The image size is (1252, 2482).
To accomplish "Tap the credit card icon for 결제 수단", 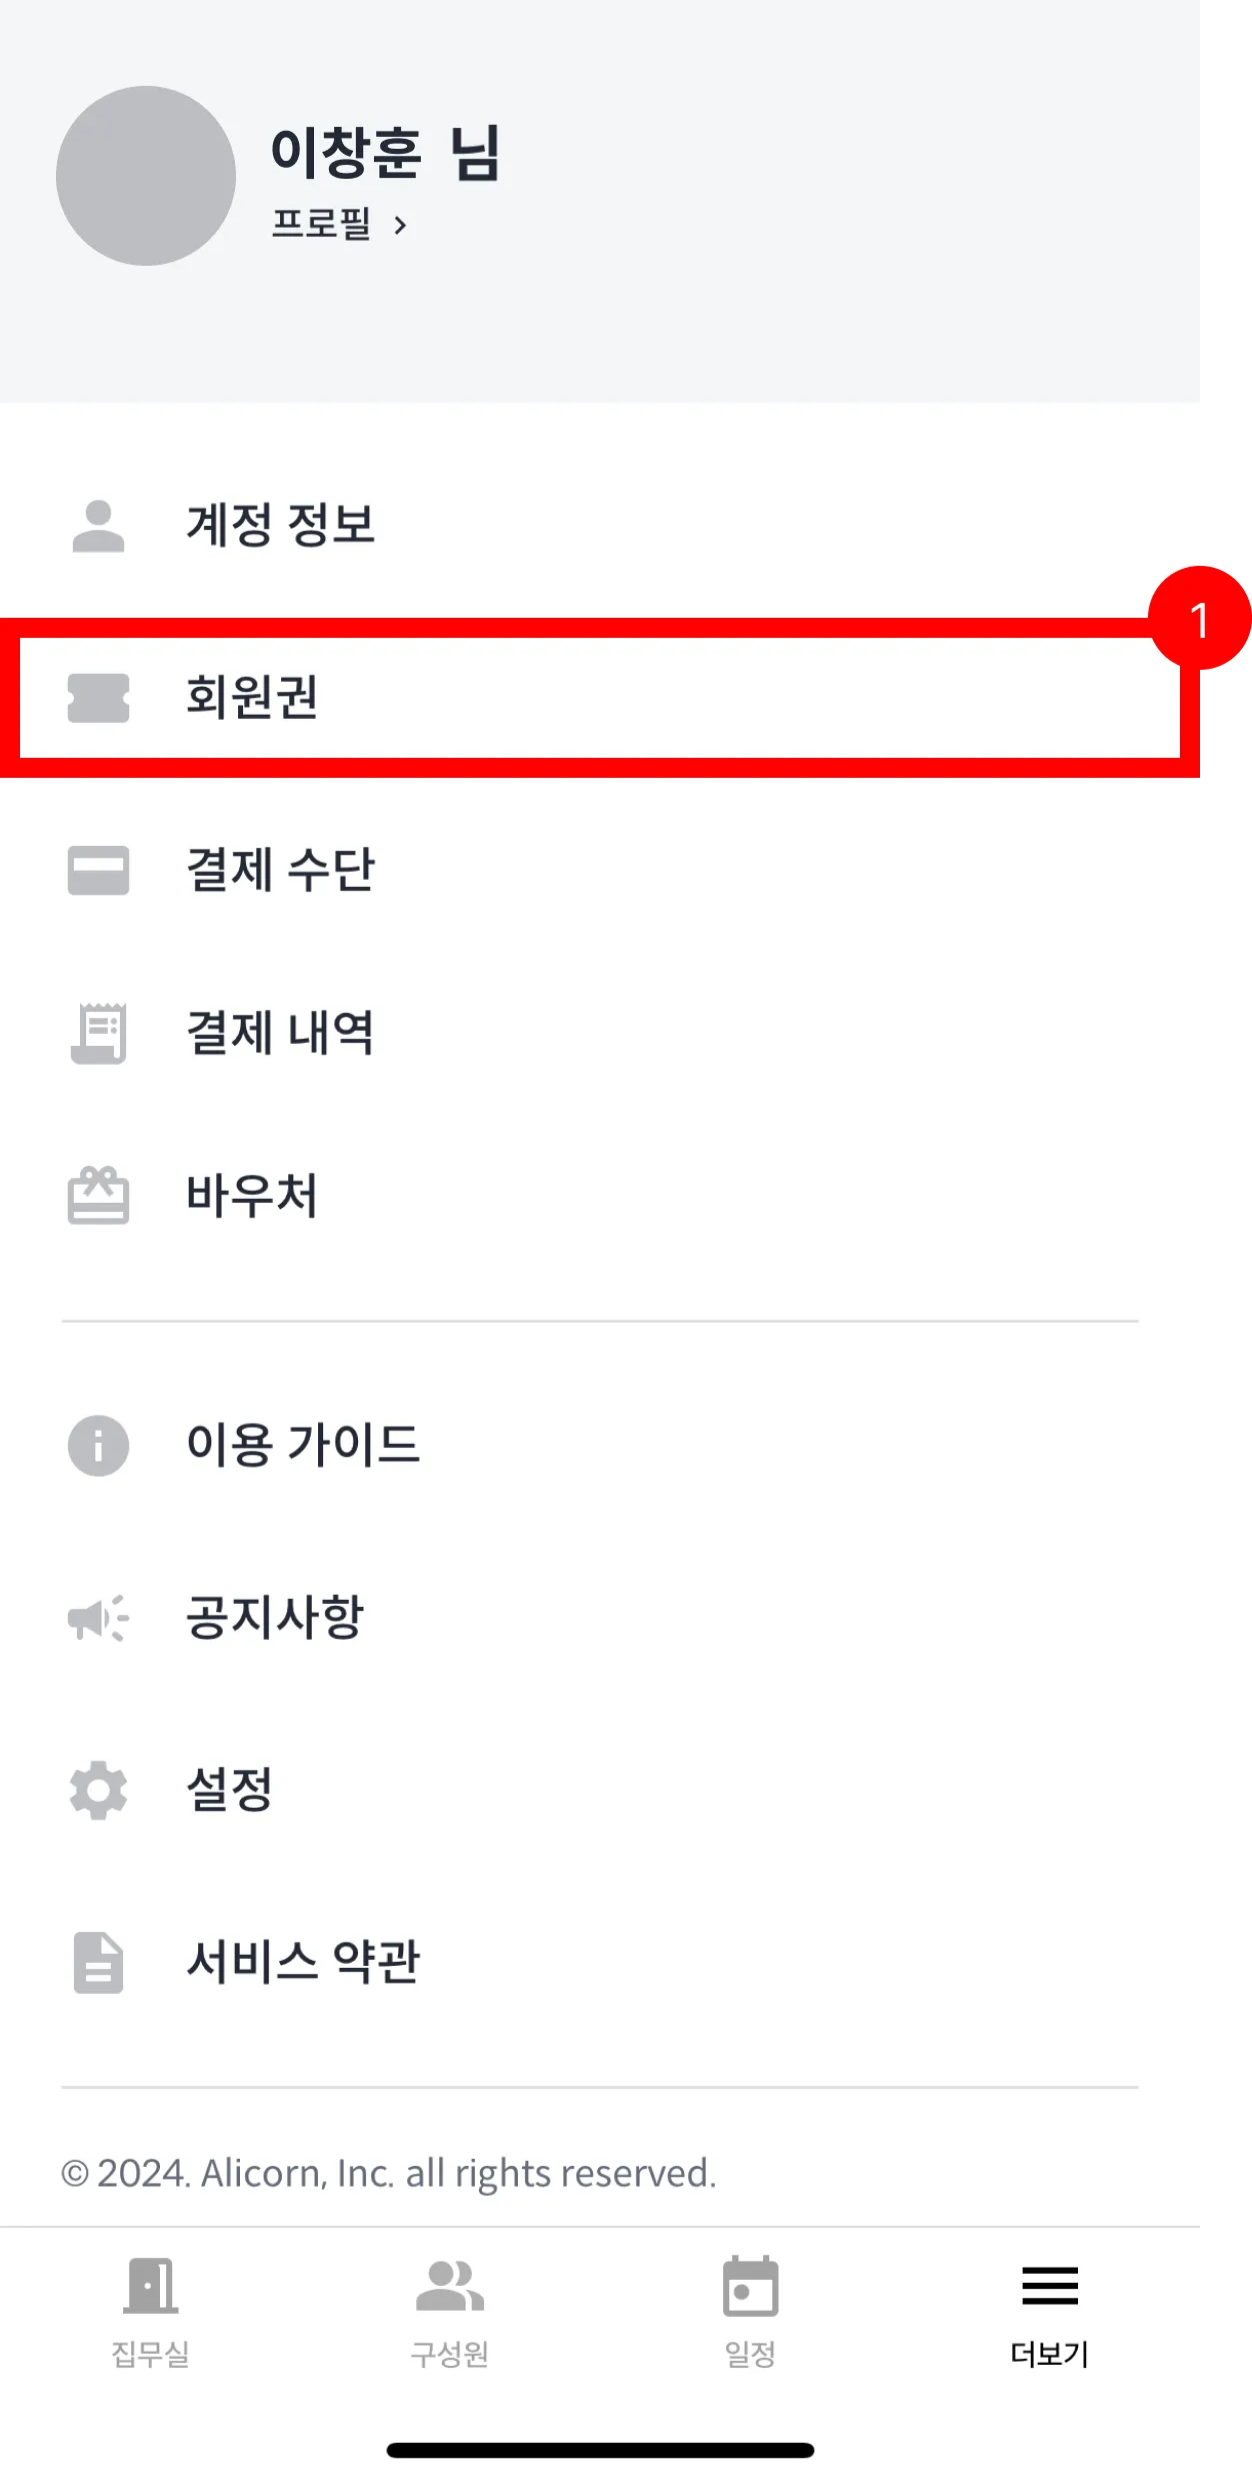I will pyautogui.click(x=98, y=870).
